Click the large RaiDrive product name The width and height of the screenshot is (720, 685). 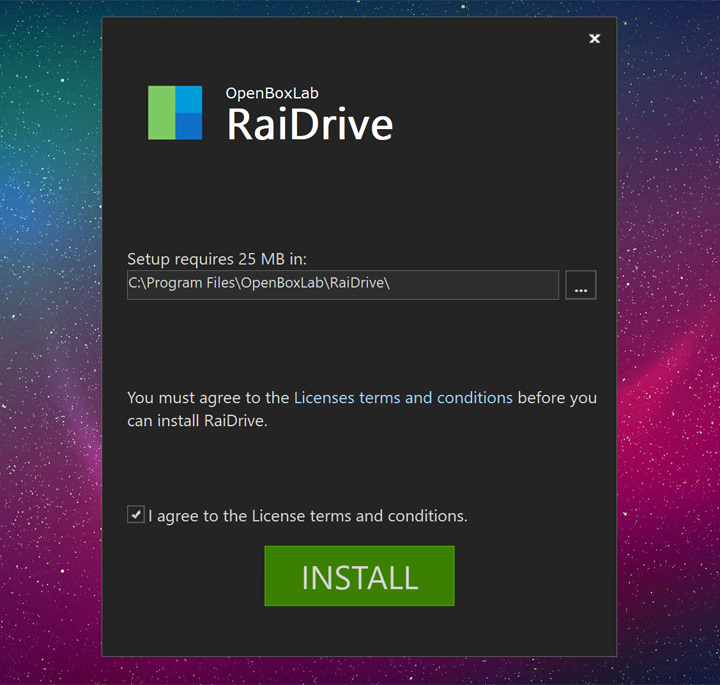[310, 124]
